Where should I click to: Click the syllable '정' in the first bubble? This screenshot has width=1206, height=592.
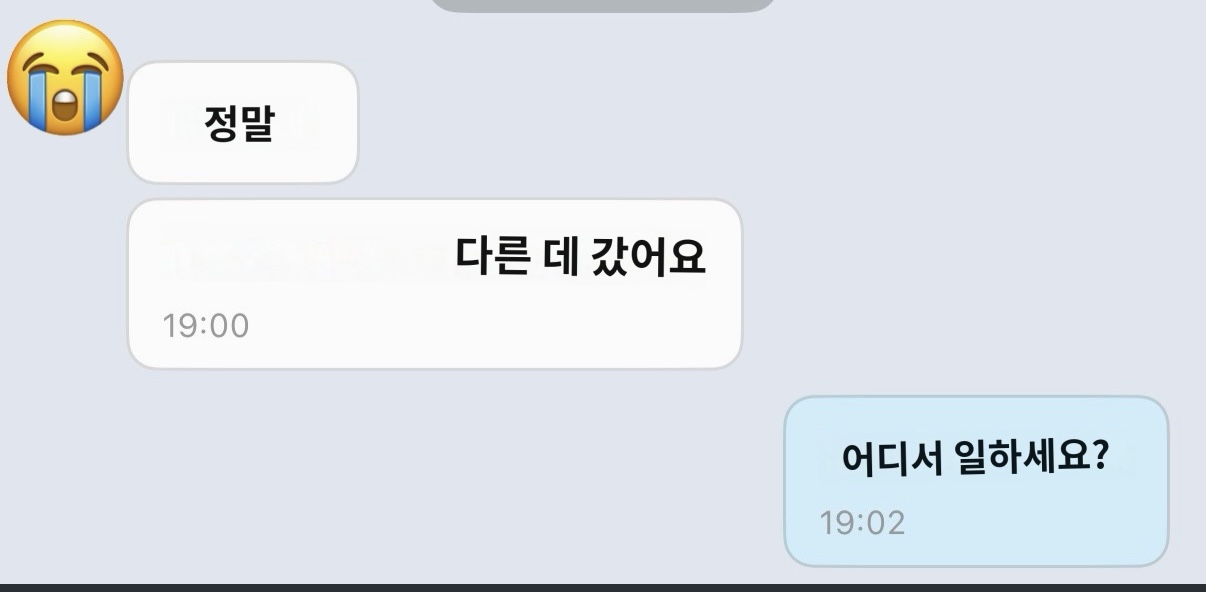tap(222, 123)
